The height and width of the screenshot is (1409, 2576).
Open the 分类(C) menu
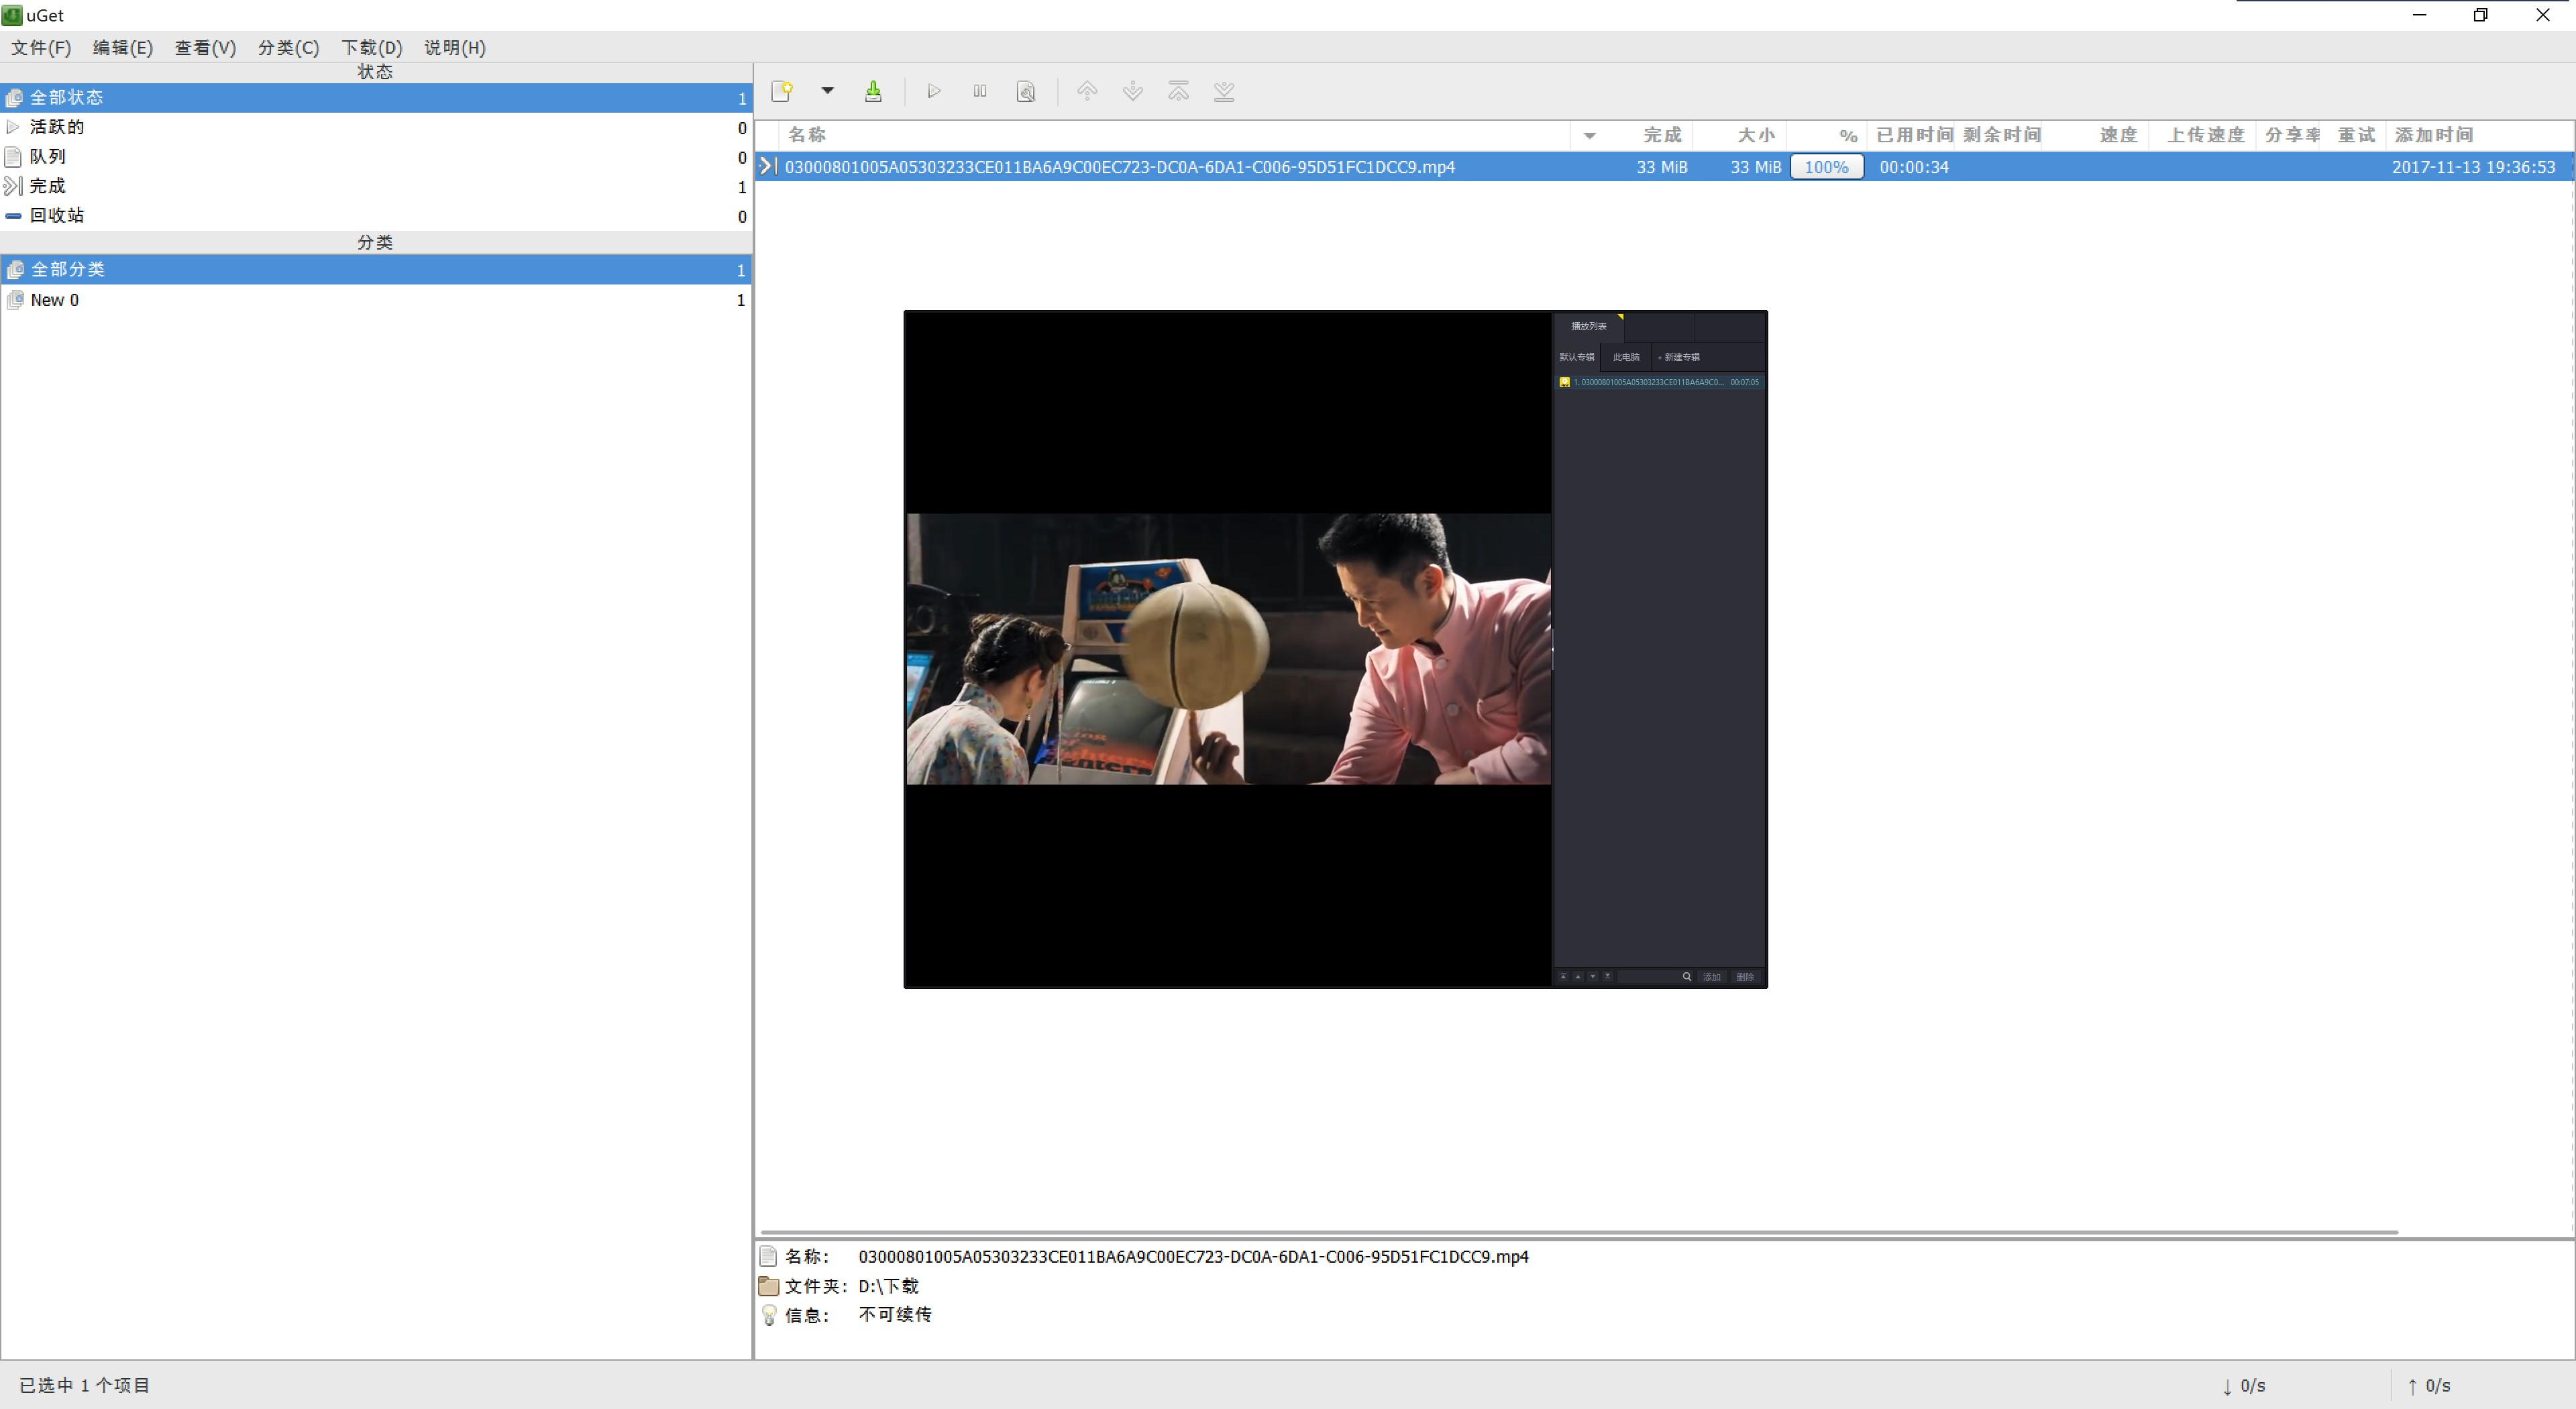click(288, 48)
